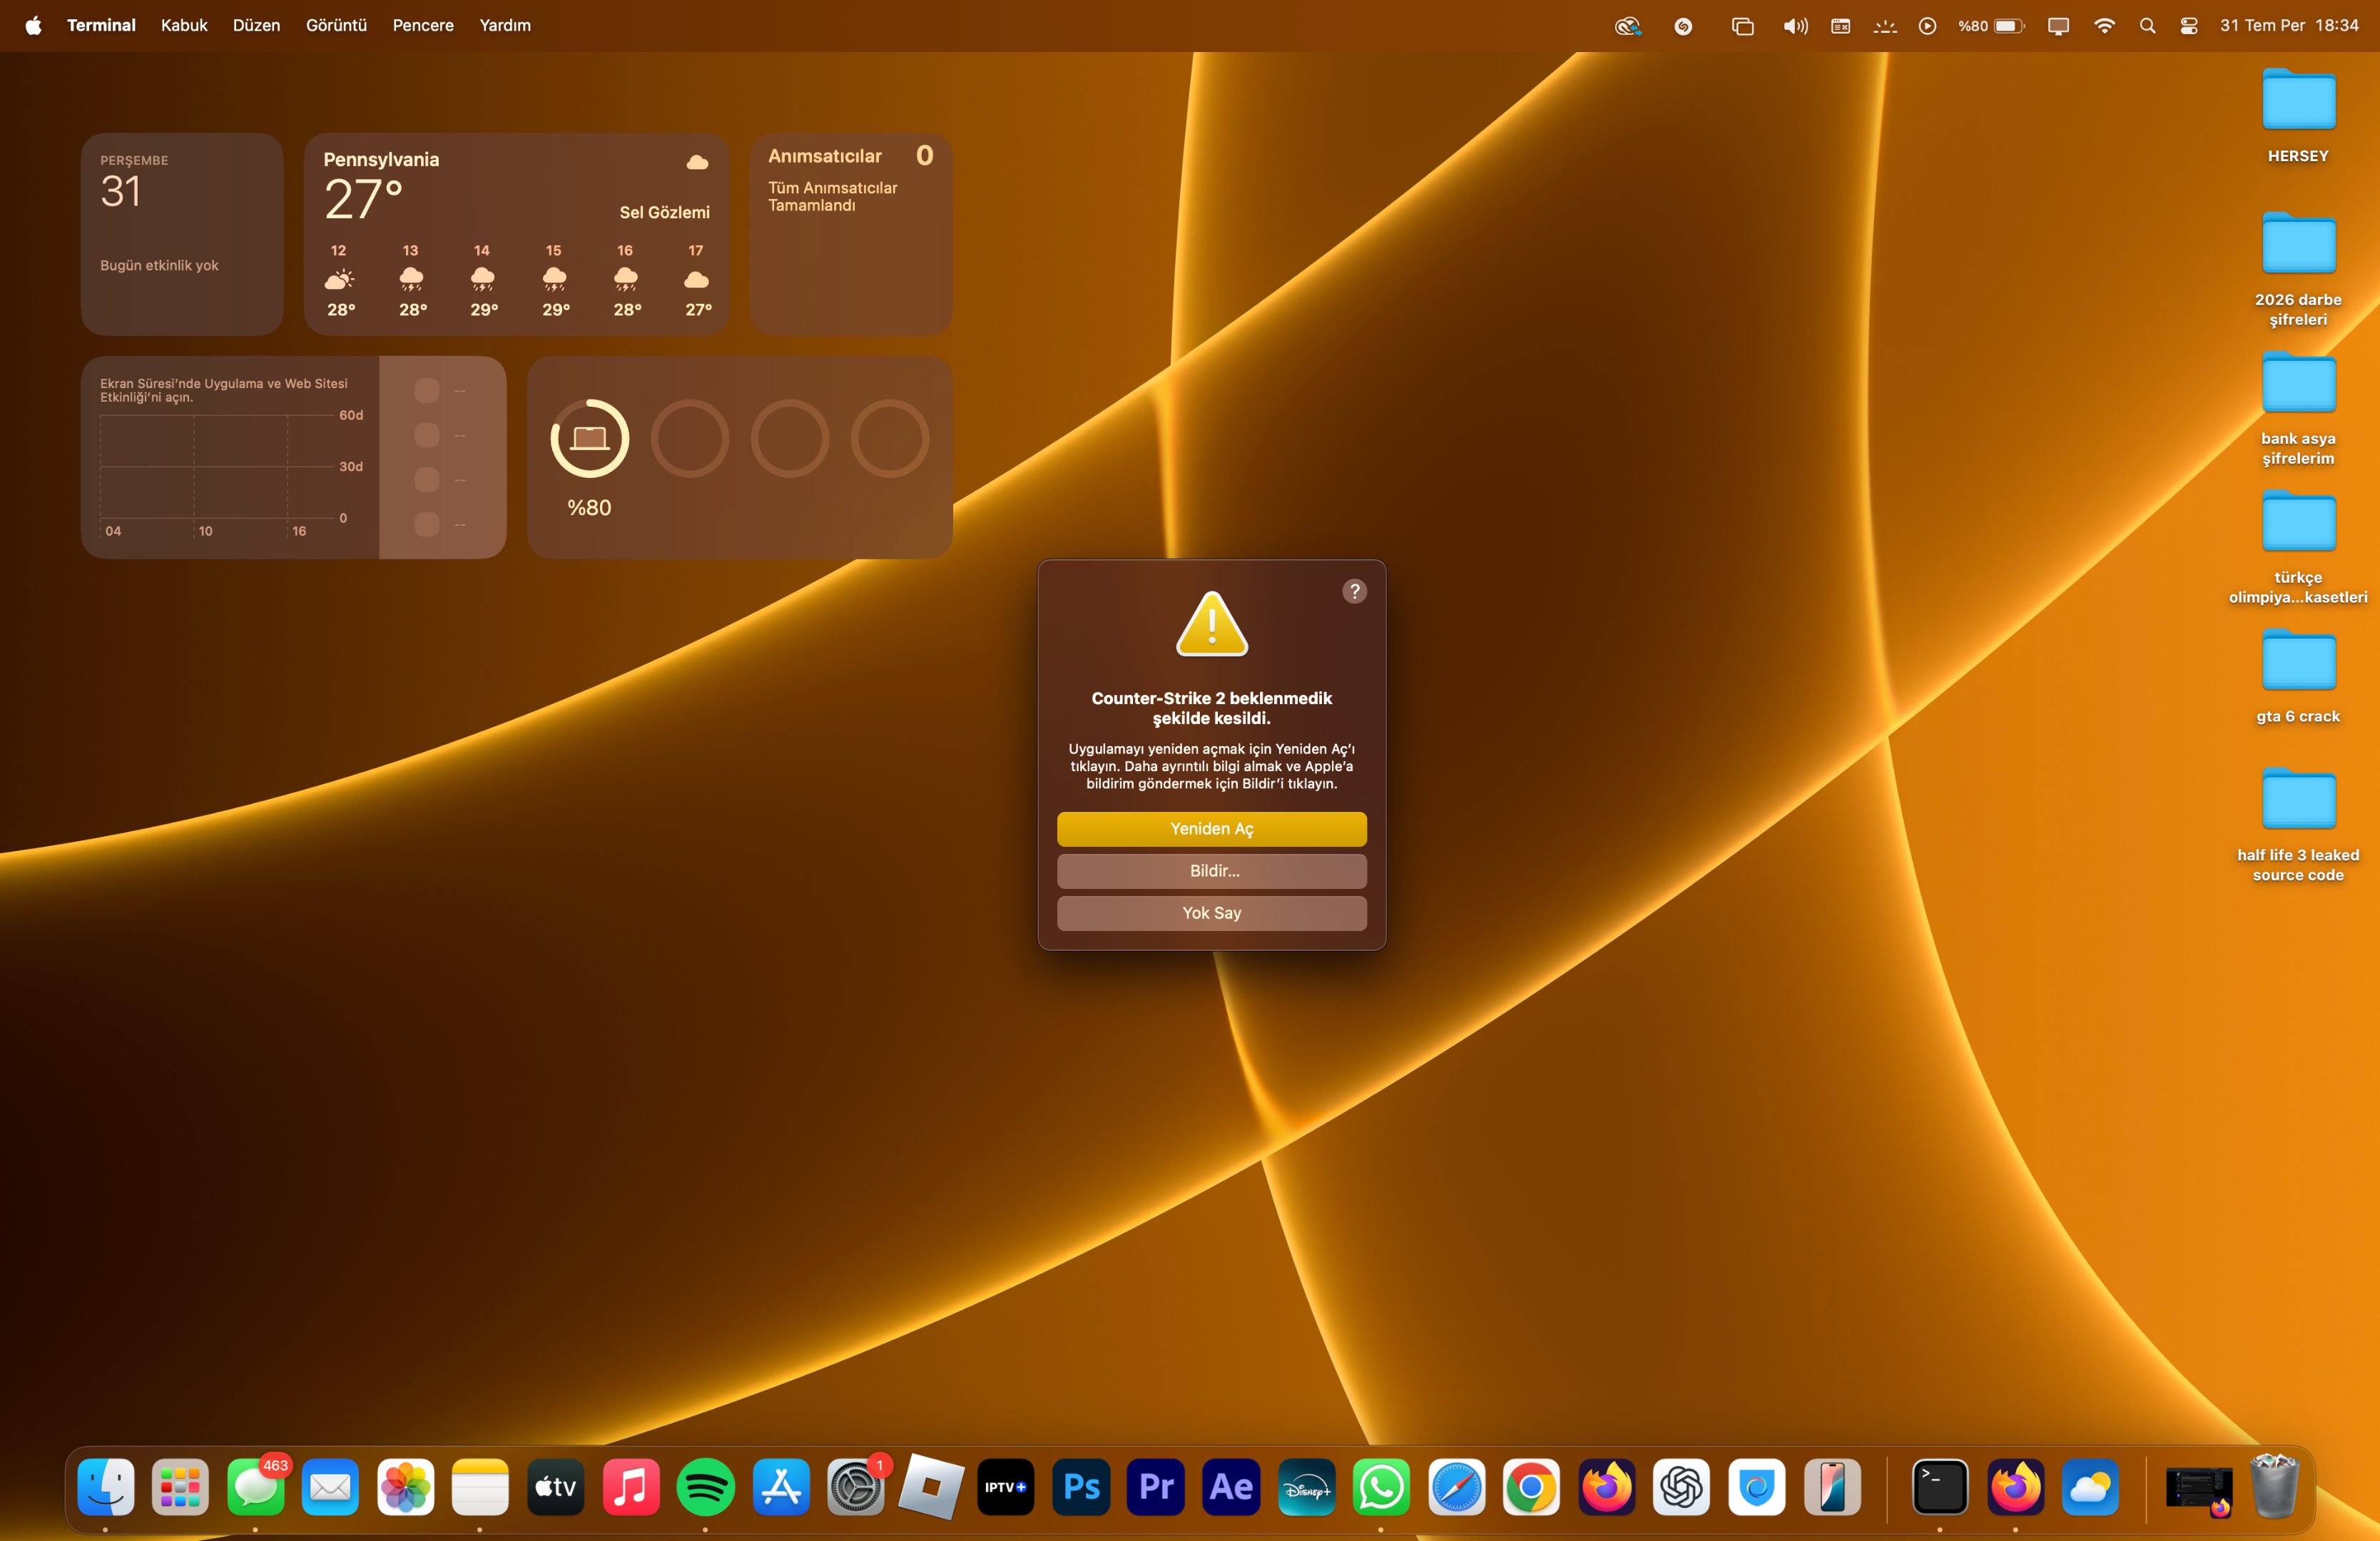This screenshot has width=2380, height=1541.
Task: Click the date and time 31 Tem Per 18:34
Action: (x=2289, y=26)
